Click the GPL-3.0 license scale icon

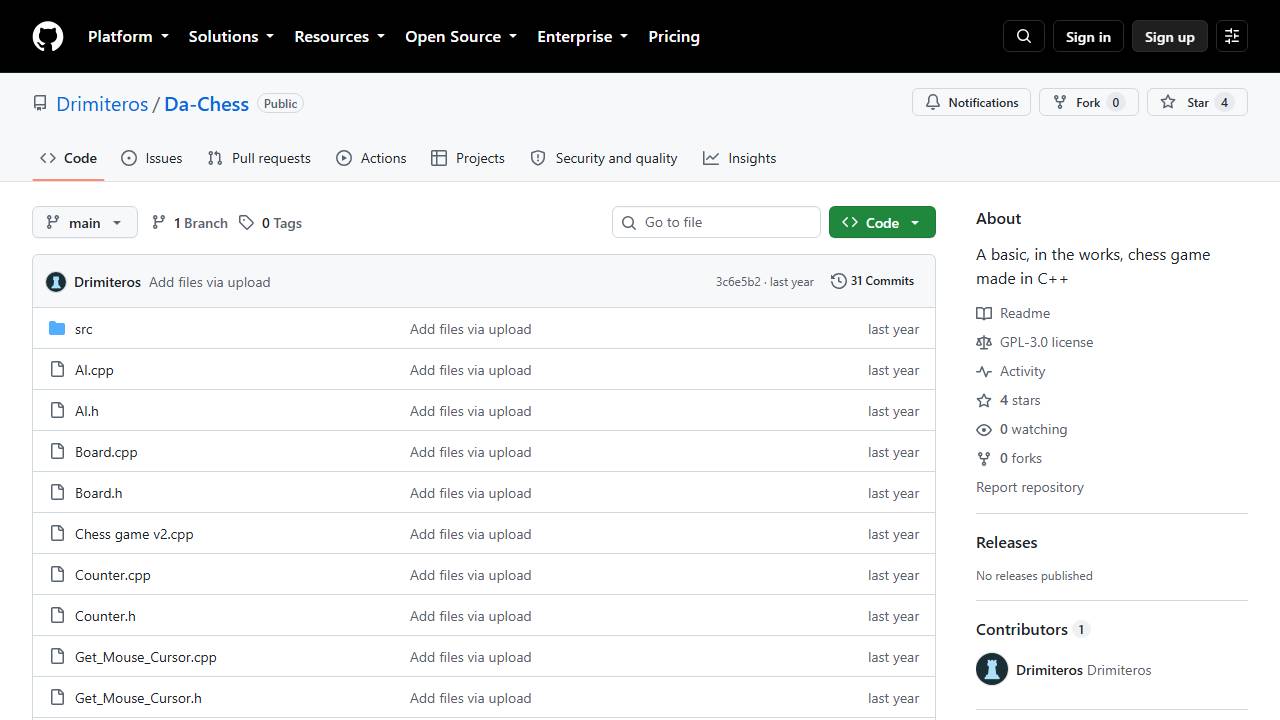point(984,342)
